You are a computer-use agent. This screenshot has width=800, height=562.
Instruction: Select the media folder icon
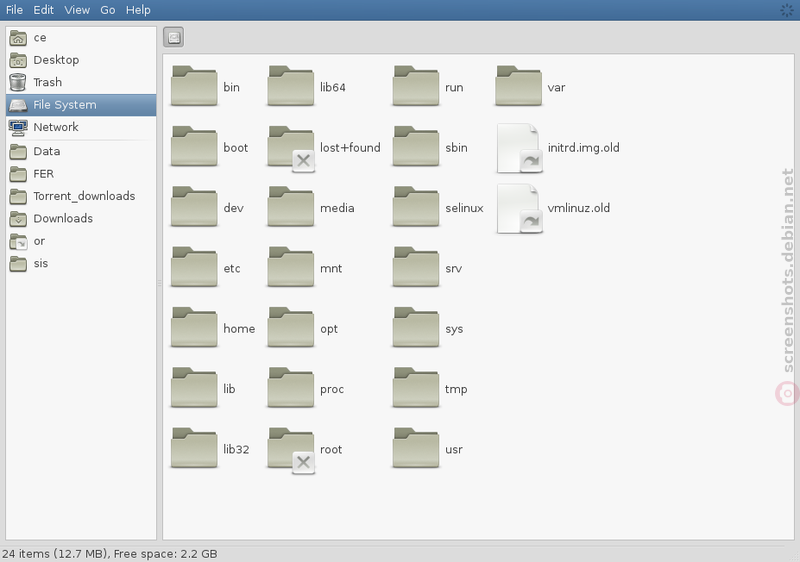pos(291,207)
